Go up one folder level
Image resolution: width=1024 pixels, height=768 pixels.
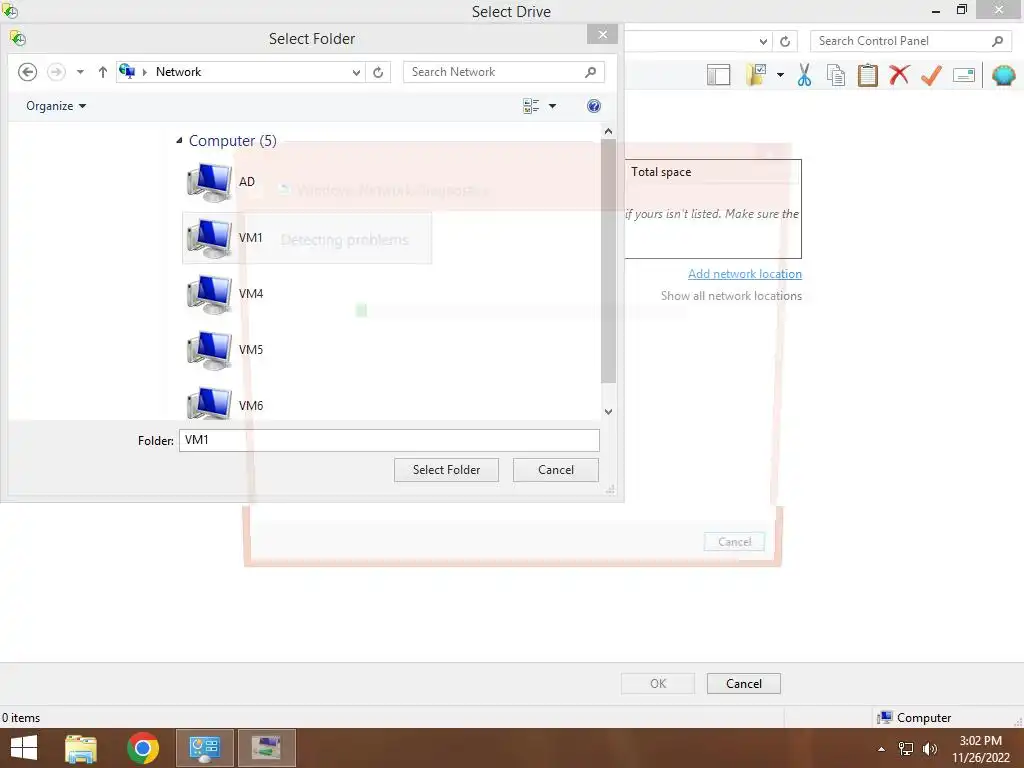pyautogui.click(x=103, y=72)
